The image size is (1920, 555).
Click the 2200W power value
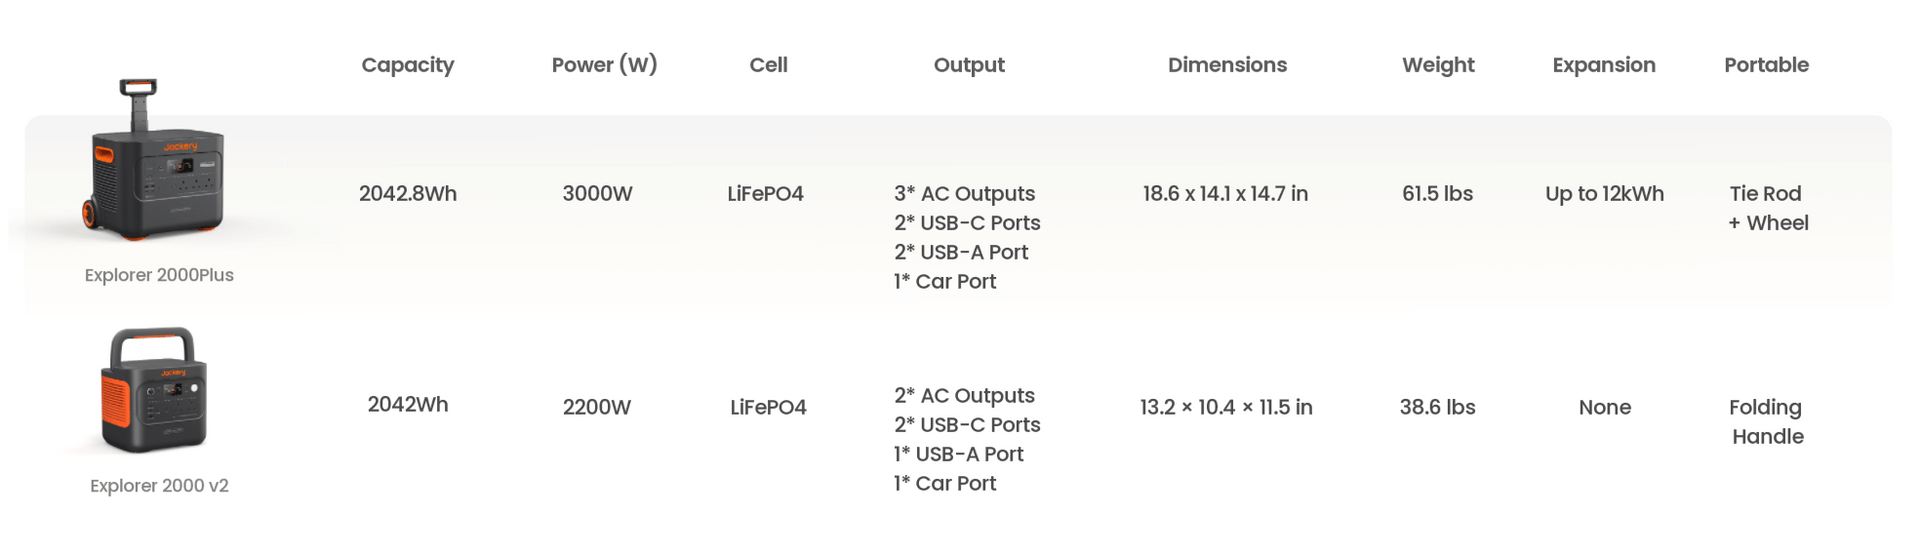(x=597, y=407)
